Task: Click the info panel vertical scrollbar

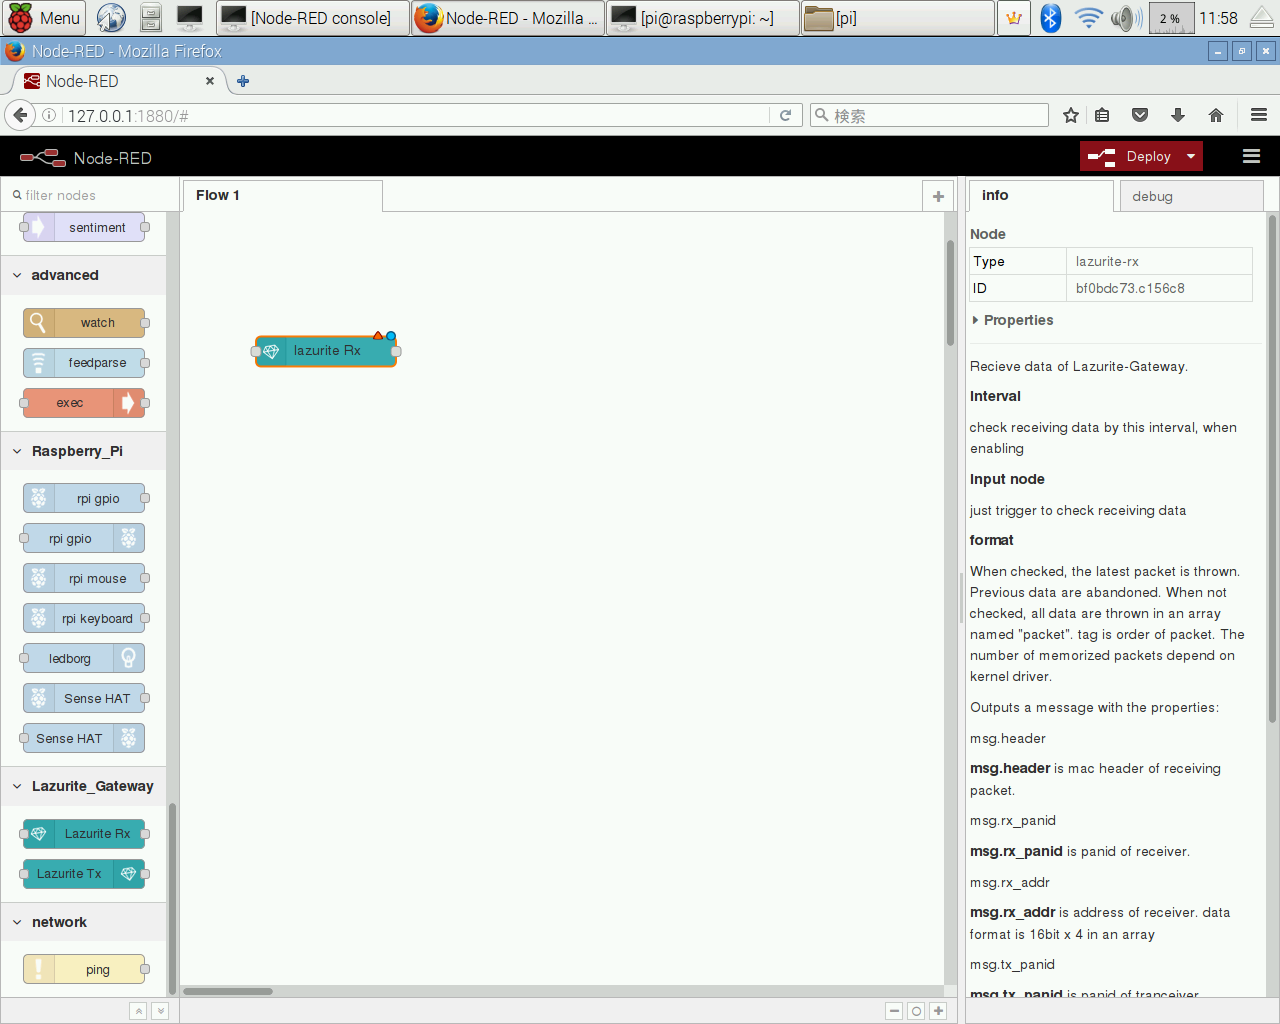Action: [1272, 468]
